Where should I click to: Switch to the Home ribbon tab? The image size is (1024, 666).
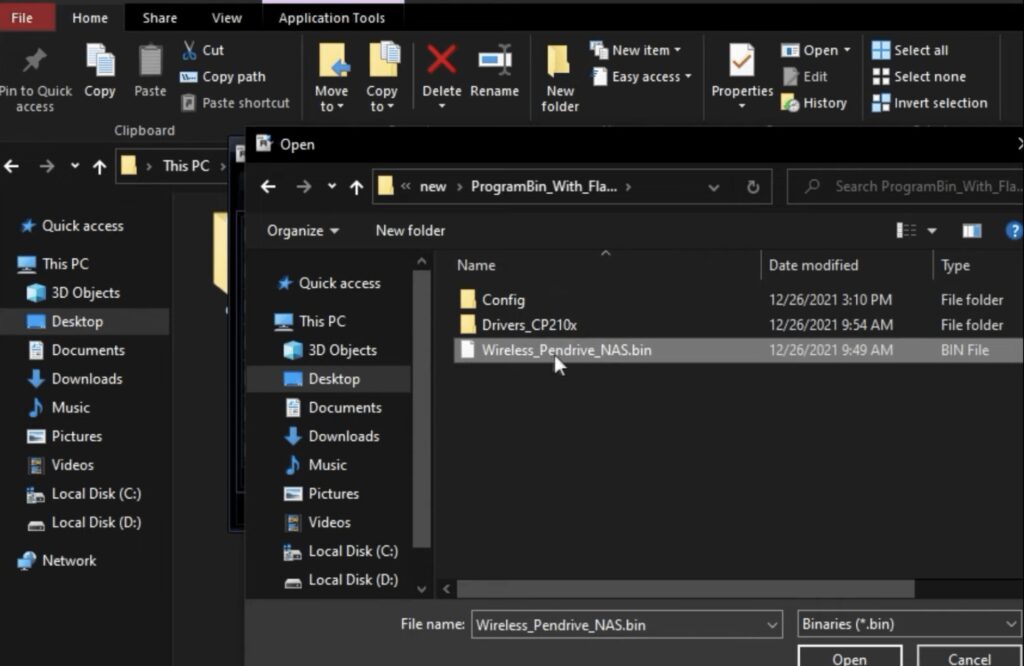point(90,18)
